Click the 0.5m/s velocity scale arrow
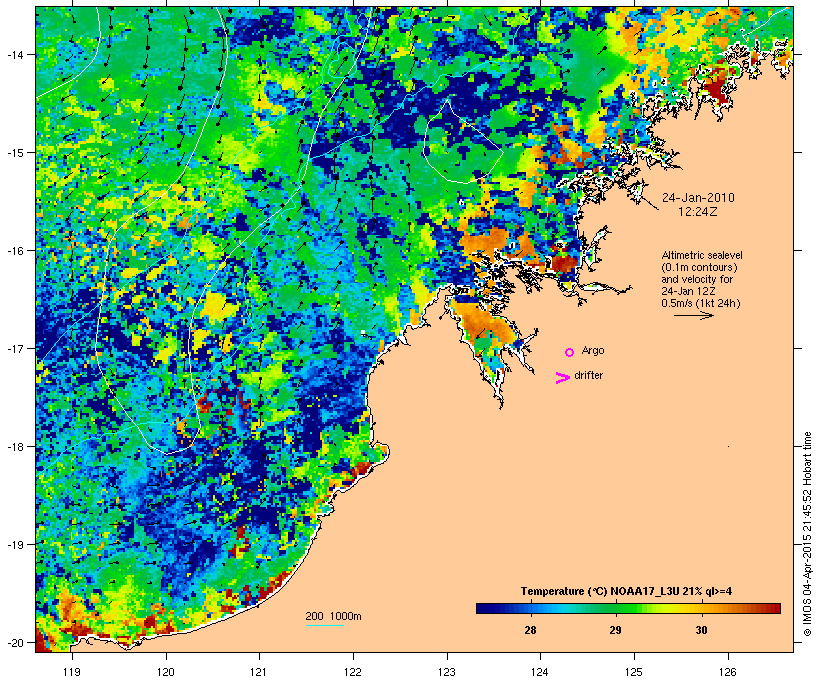 click(x=693, y=315)
